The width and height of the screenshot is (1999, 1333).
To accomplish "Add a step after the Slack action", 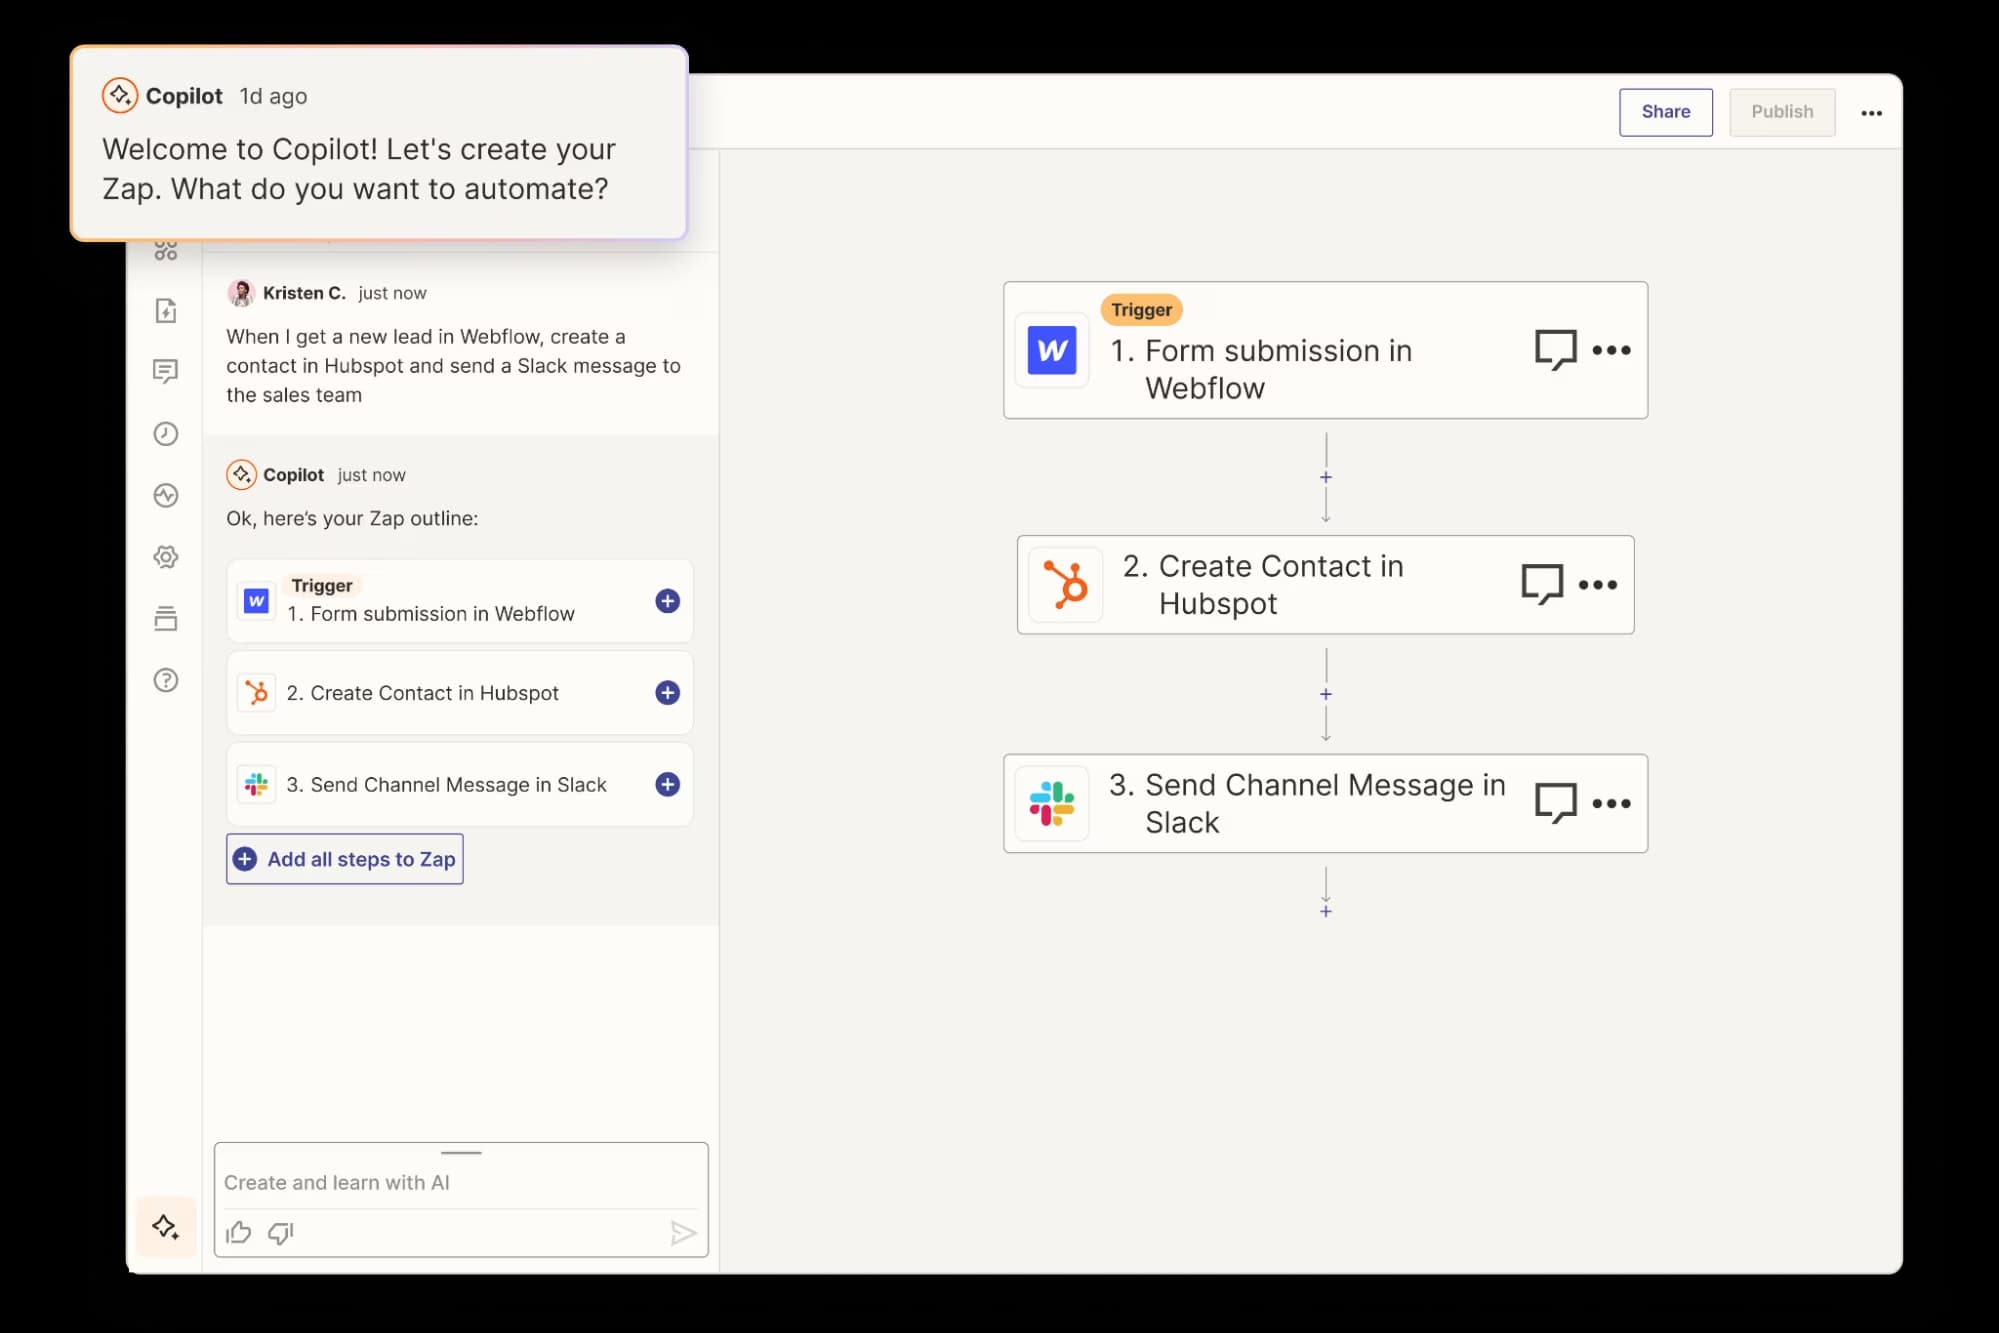I will click(x=1326, y=911).
